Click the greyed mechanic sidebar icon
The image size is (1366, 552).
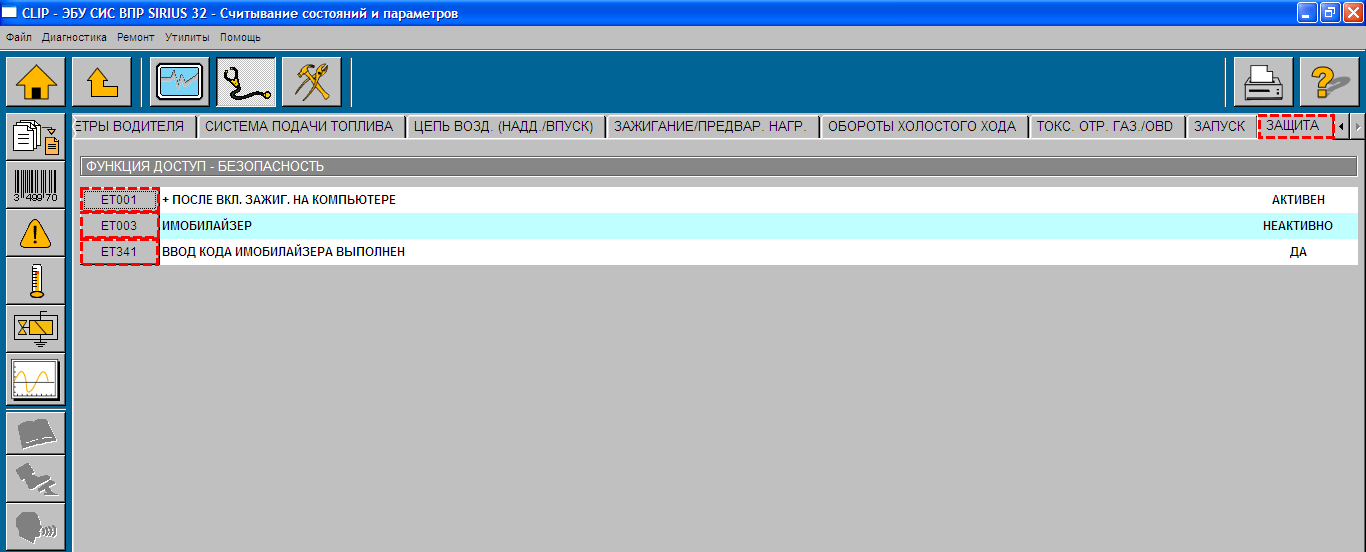[x=36, y=480]
